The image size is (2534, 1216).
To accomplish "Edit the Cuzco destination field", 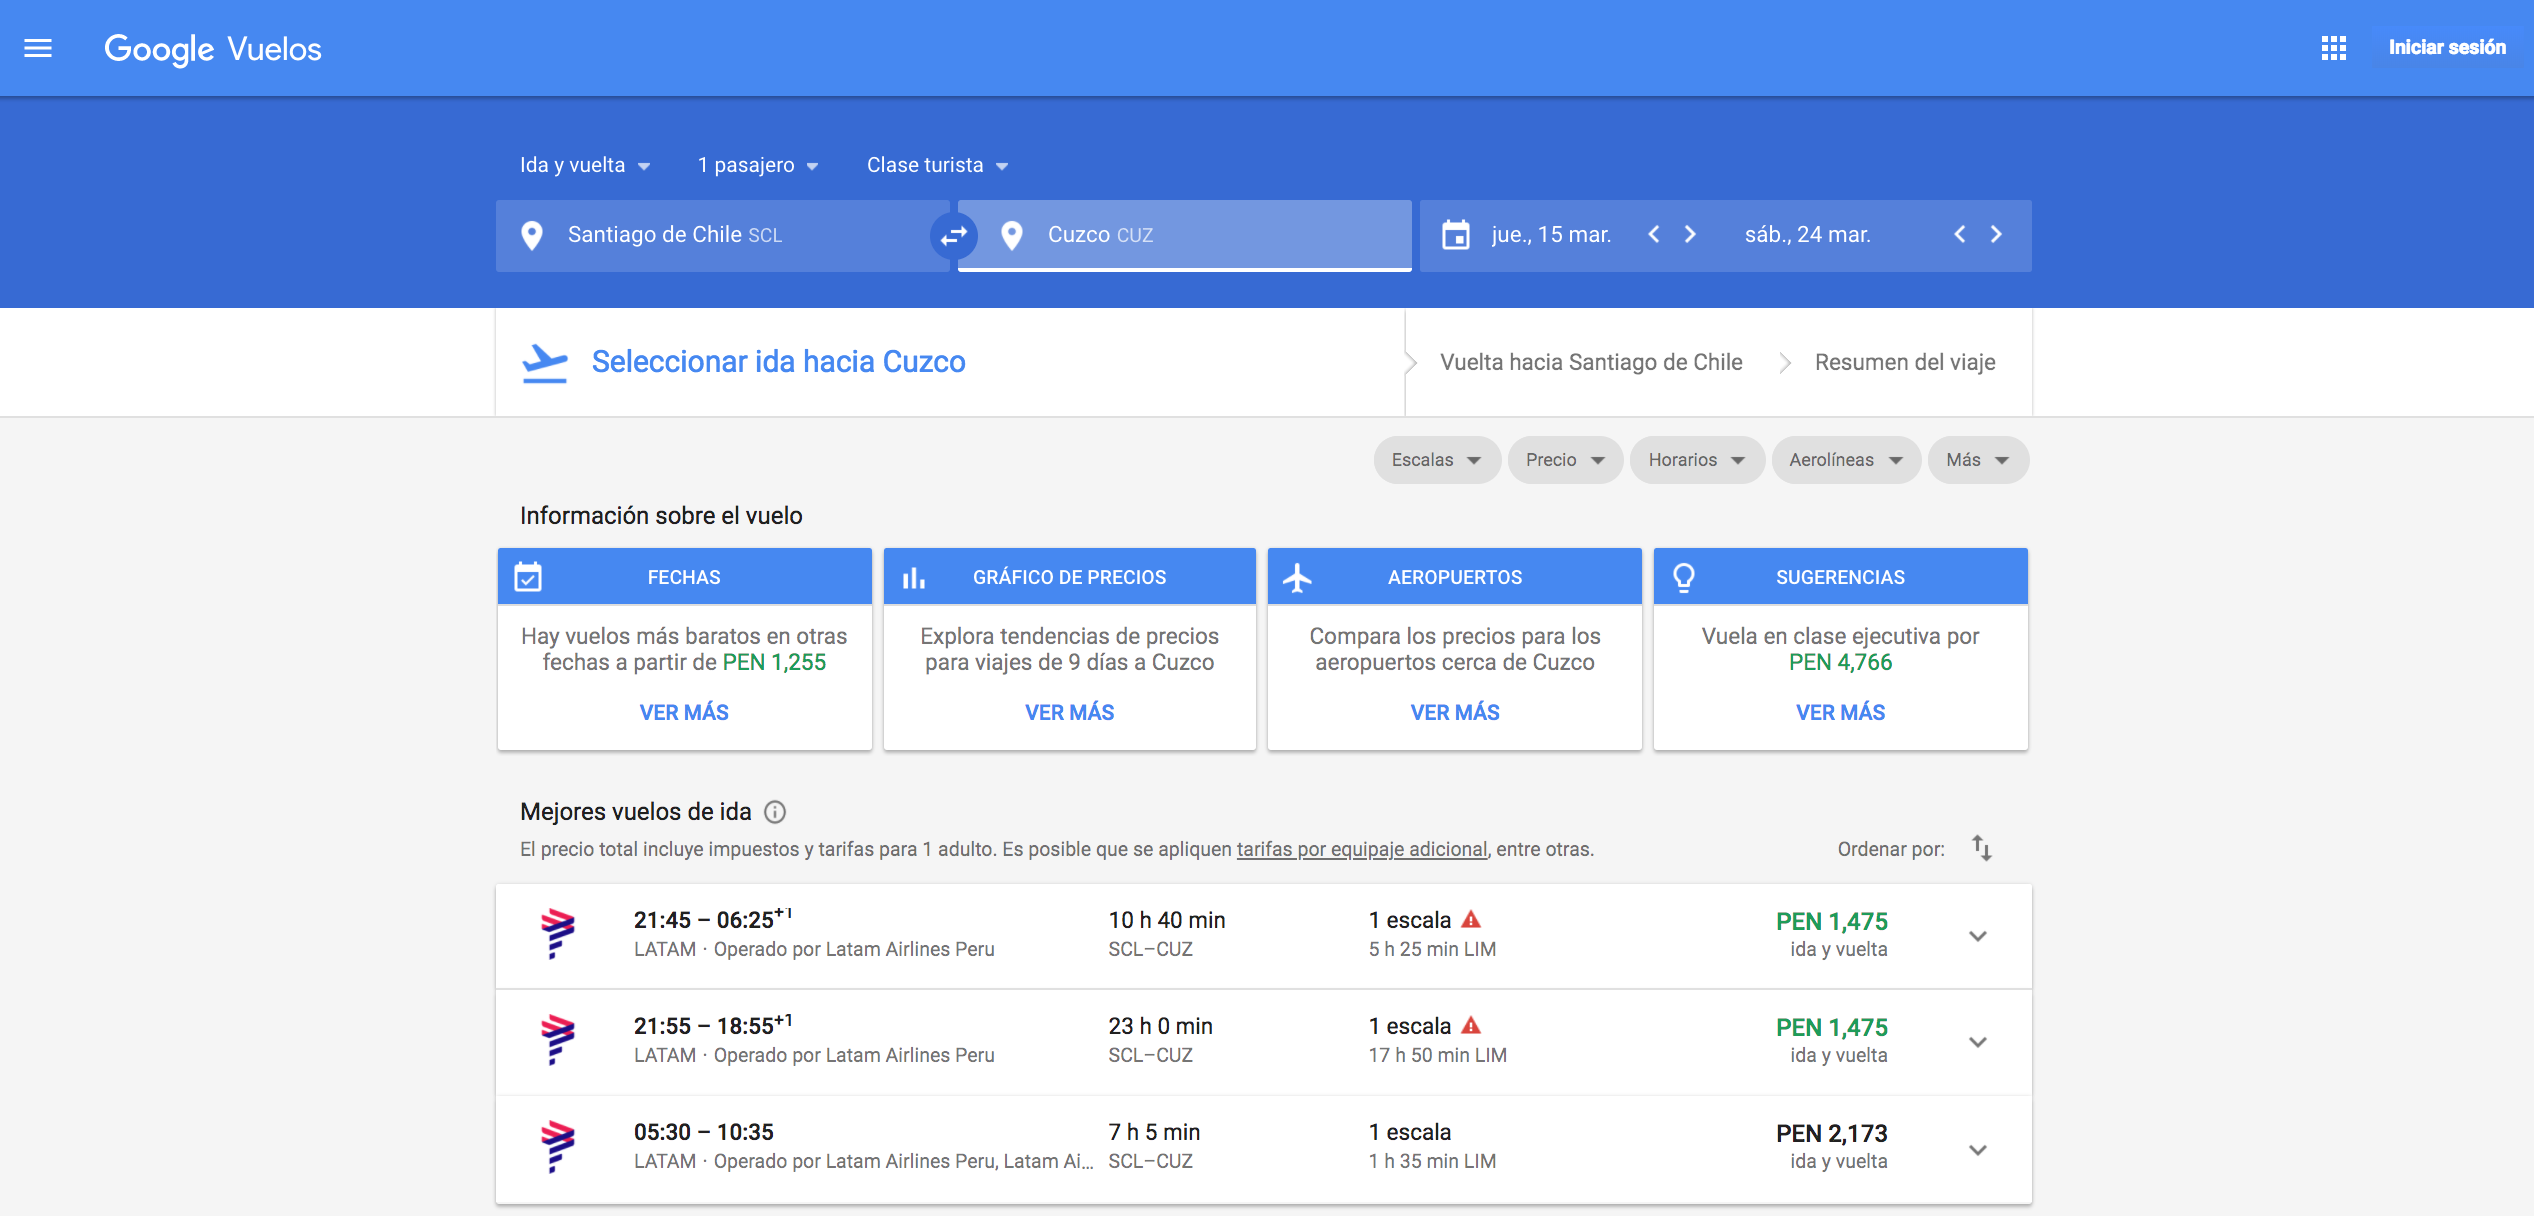I will [1184, 235].
